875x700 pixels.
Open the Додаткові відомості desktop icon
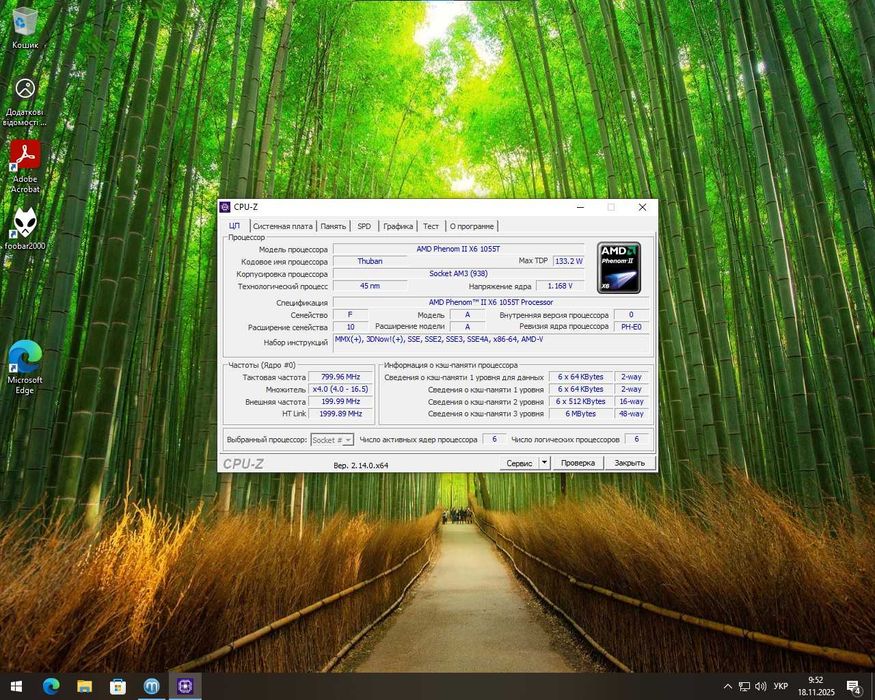pos(25,102)
